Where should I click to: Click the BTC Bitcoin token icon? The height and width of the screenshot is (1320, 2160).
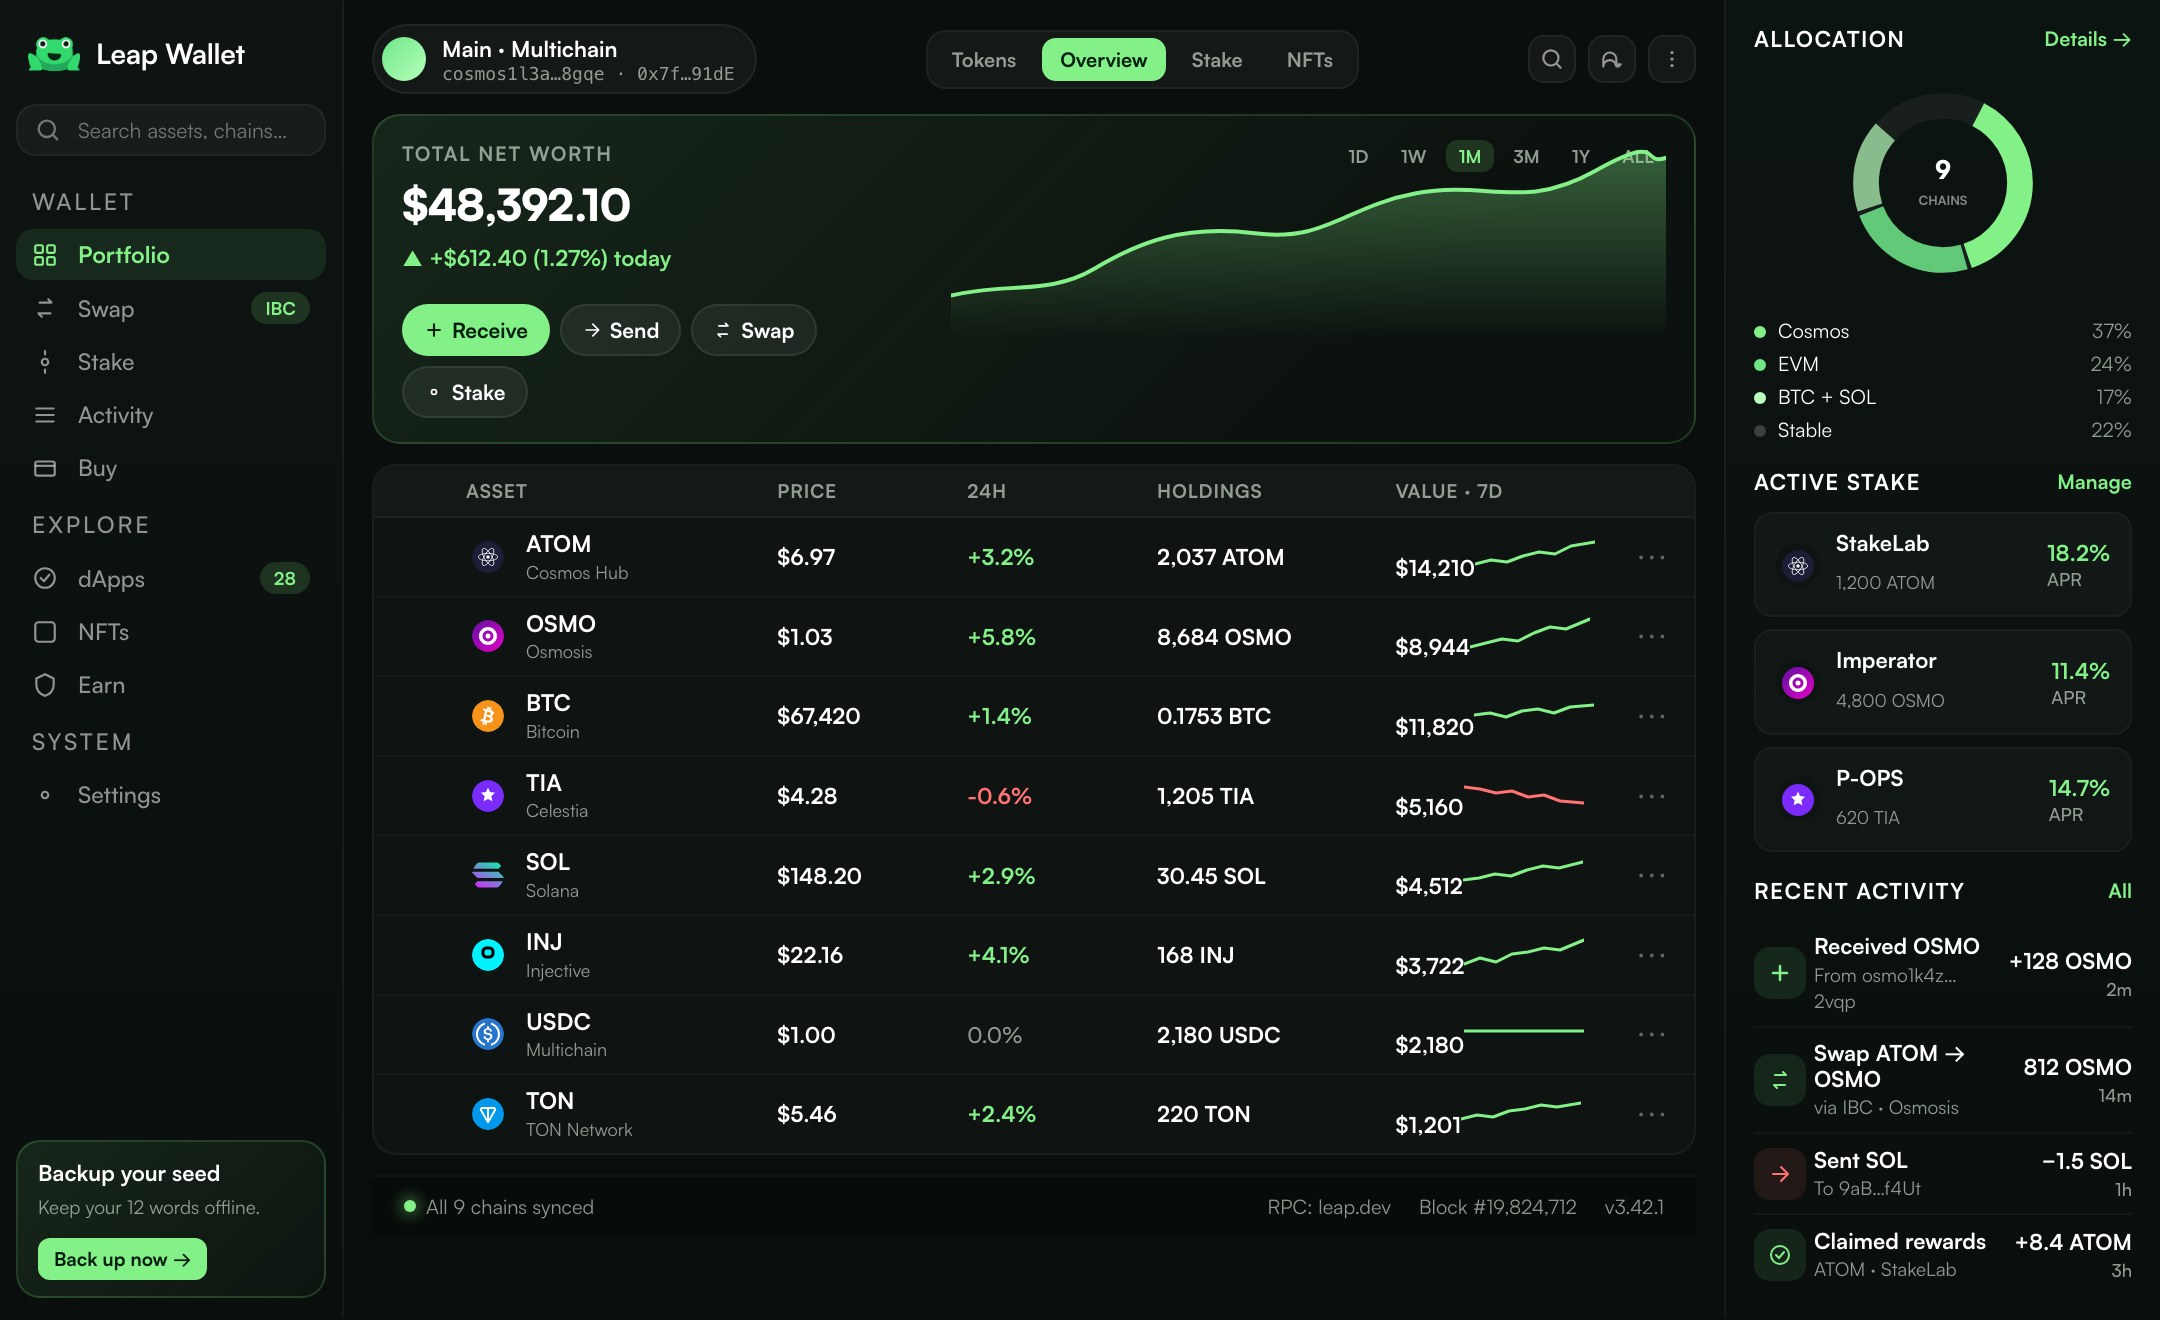488,716
